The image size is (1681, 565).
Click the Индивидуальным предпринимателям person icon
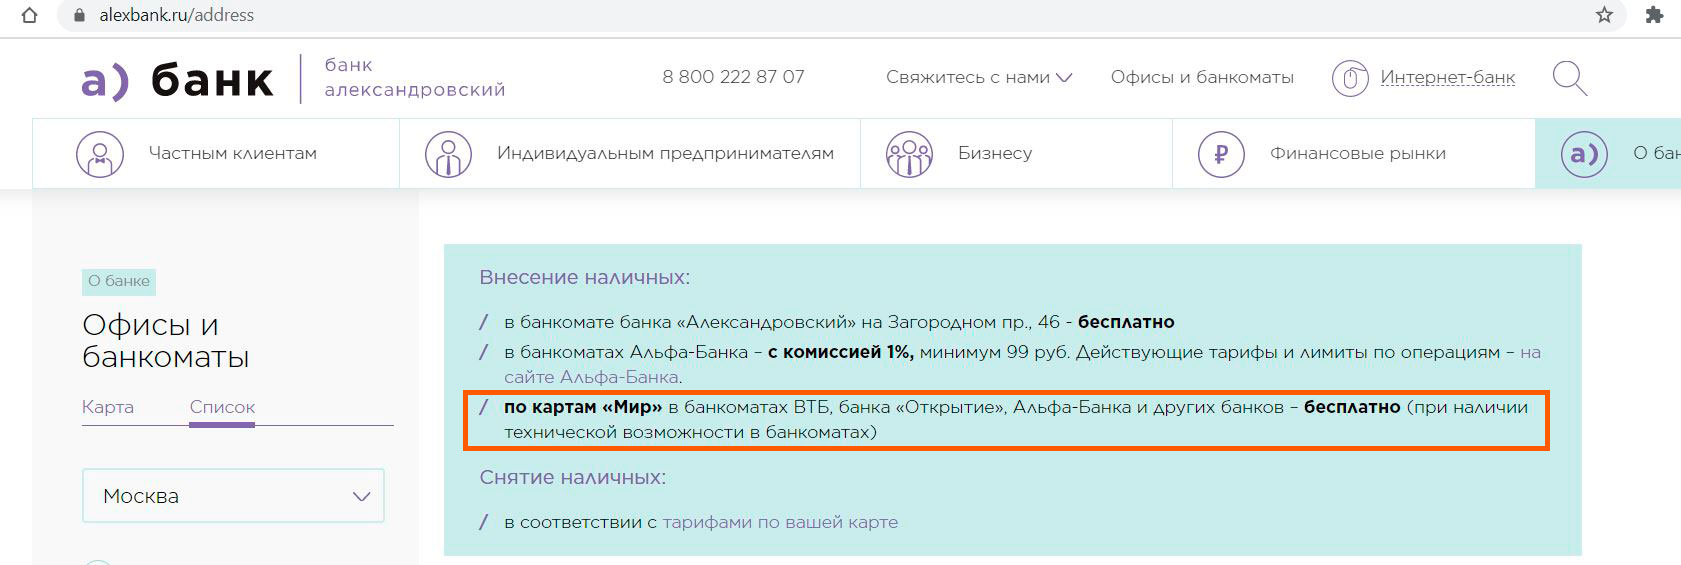point(448,154)
